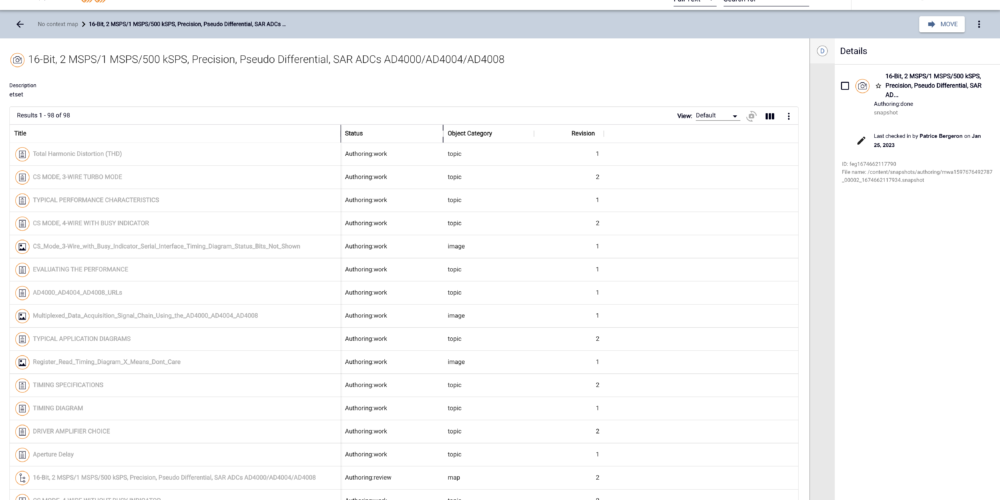Open the top bar more-options kebab menu
This screenshot has width=1000, height=500.
(979, 24)
